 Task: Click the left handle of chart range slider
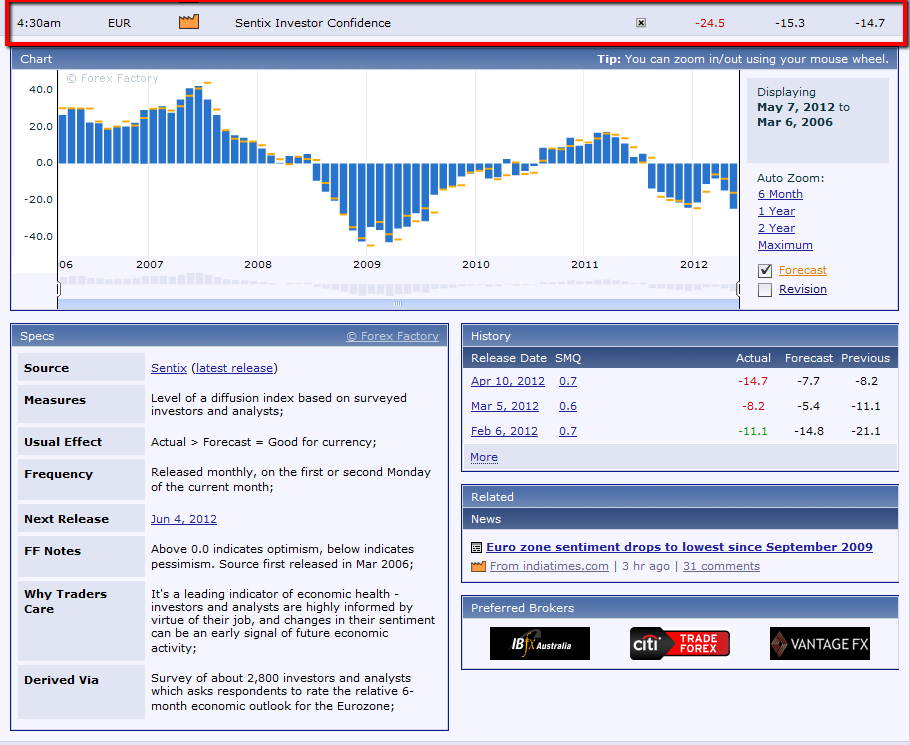click(x=59, y=288)
